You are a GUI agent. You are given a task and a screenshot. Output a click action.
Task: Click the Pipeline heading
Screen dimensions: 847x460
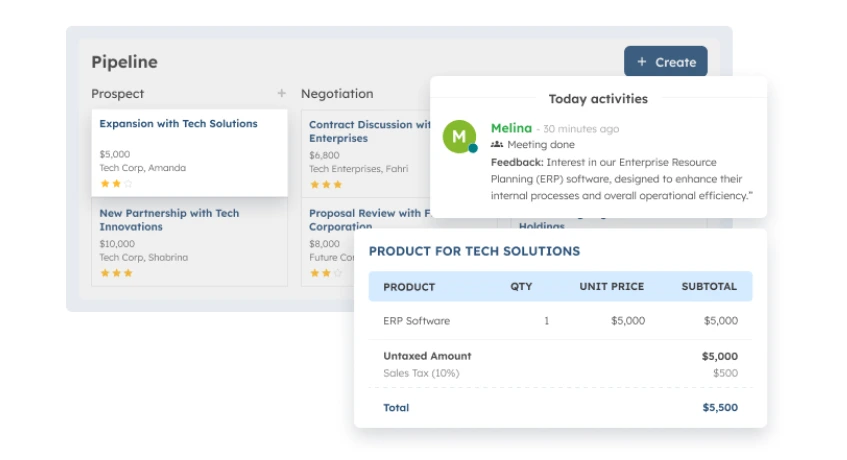pyautogui.click(x=124, y=62)
